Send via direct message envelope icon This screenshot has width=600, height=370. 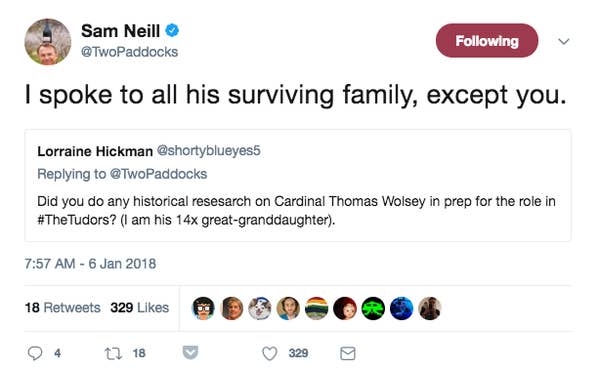(x=347, y=353)
